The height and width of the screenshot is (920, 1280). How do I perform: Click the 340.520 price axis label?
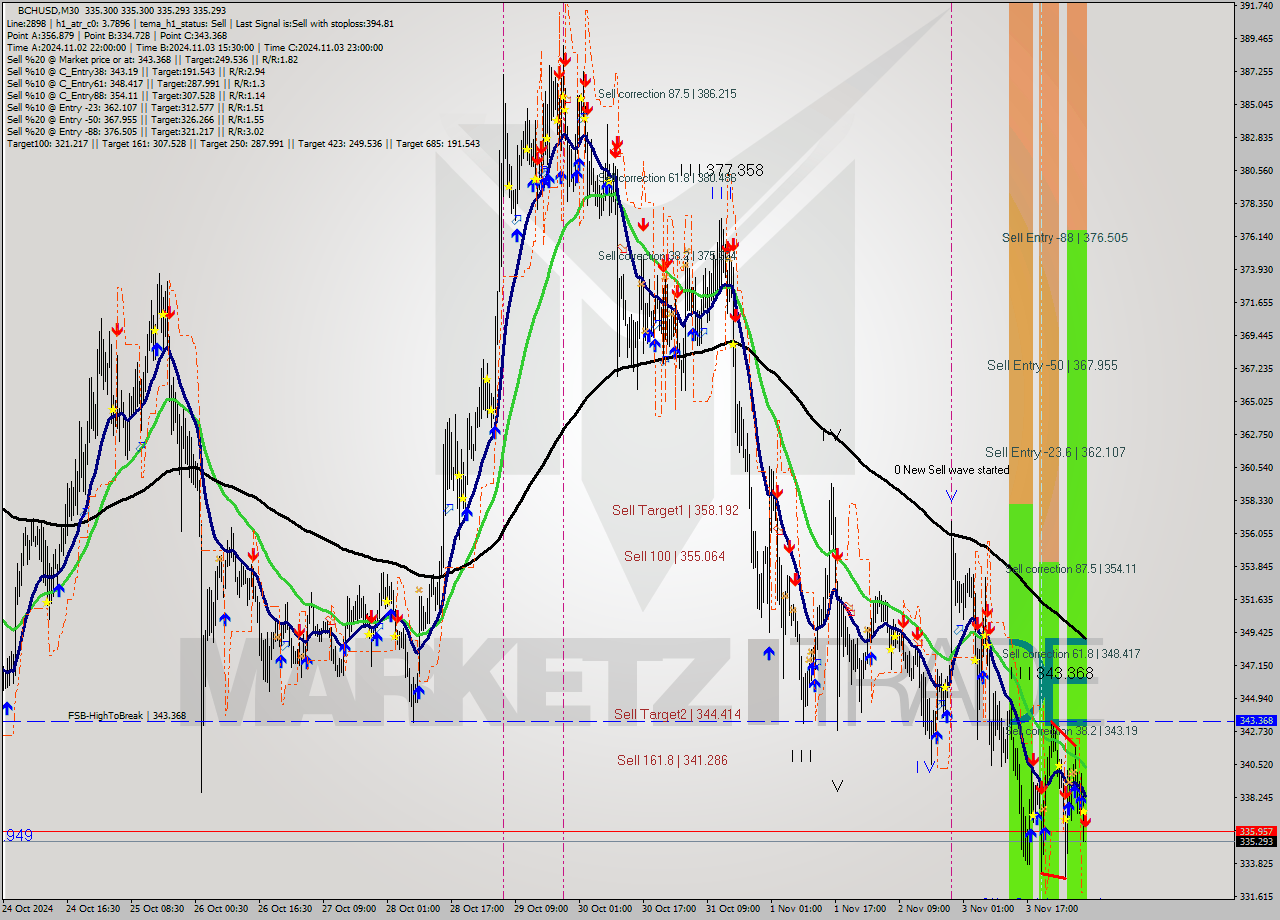pyautogui.click(x=1256, y=765)
